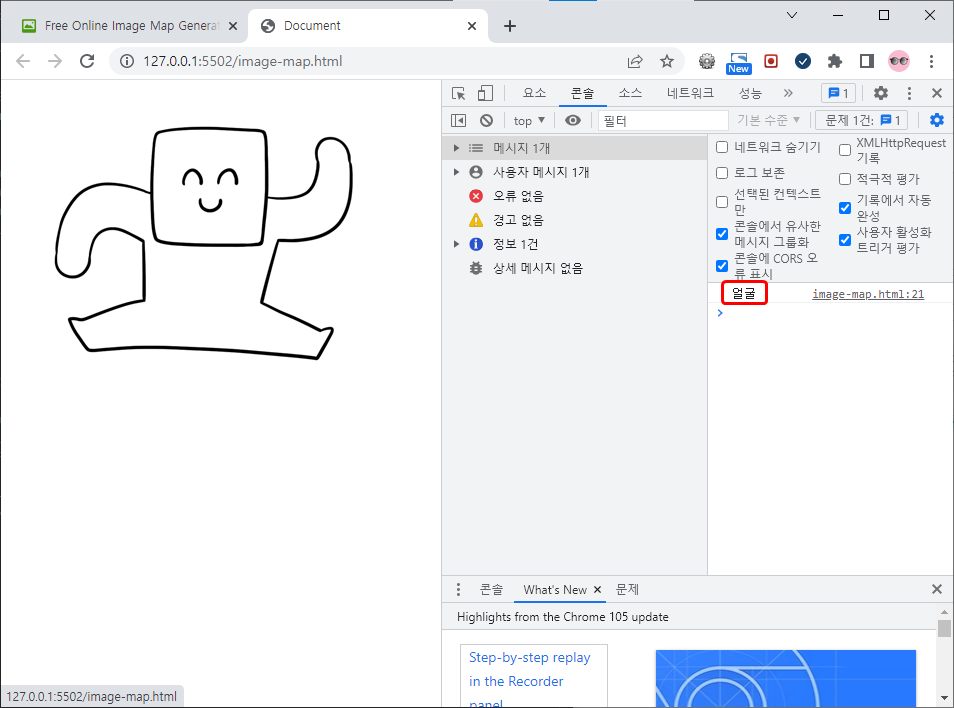Select 상세 메시지 없음 sidebar row
Screen dimensions: 954x708
(x=574, y=268)
